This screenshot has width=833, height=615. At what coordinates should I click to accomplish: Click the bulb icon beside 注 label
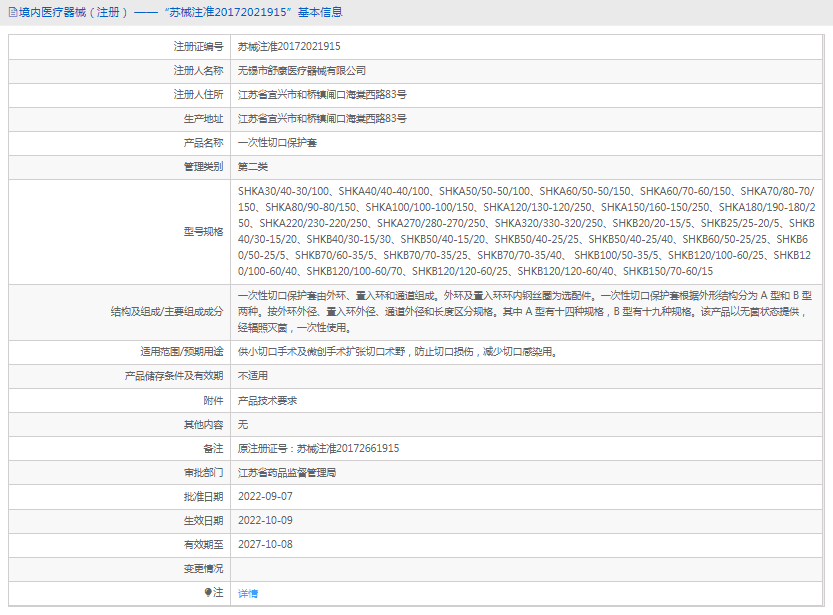click(x=209, y=593)
